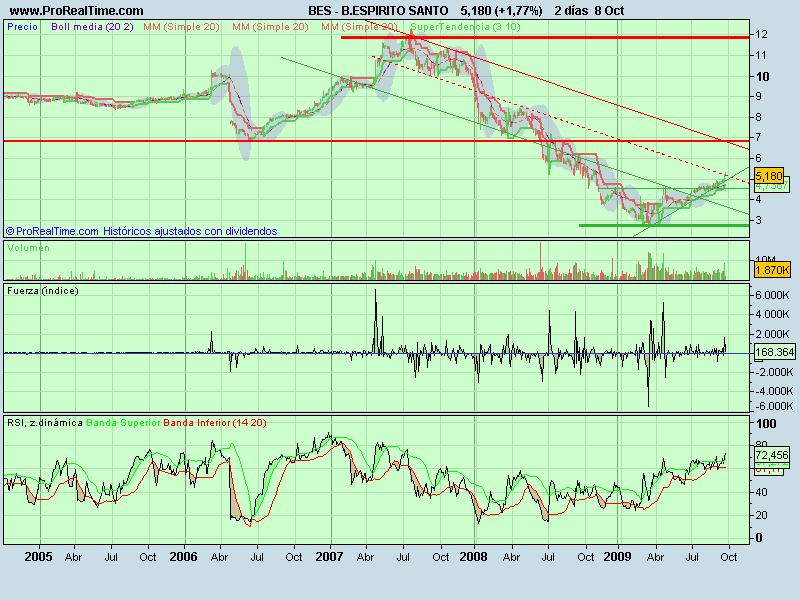Click the 'RSI, z.dinámica' panel label
The height and width of the screenshot is (600, 800).
pos(45,422)
